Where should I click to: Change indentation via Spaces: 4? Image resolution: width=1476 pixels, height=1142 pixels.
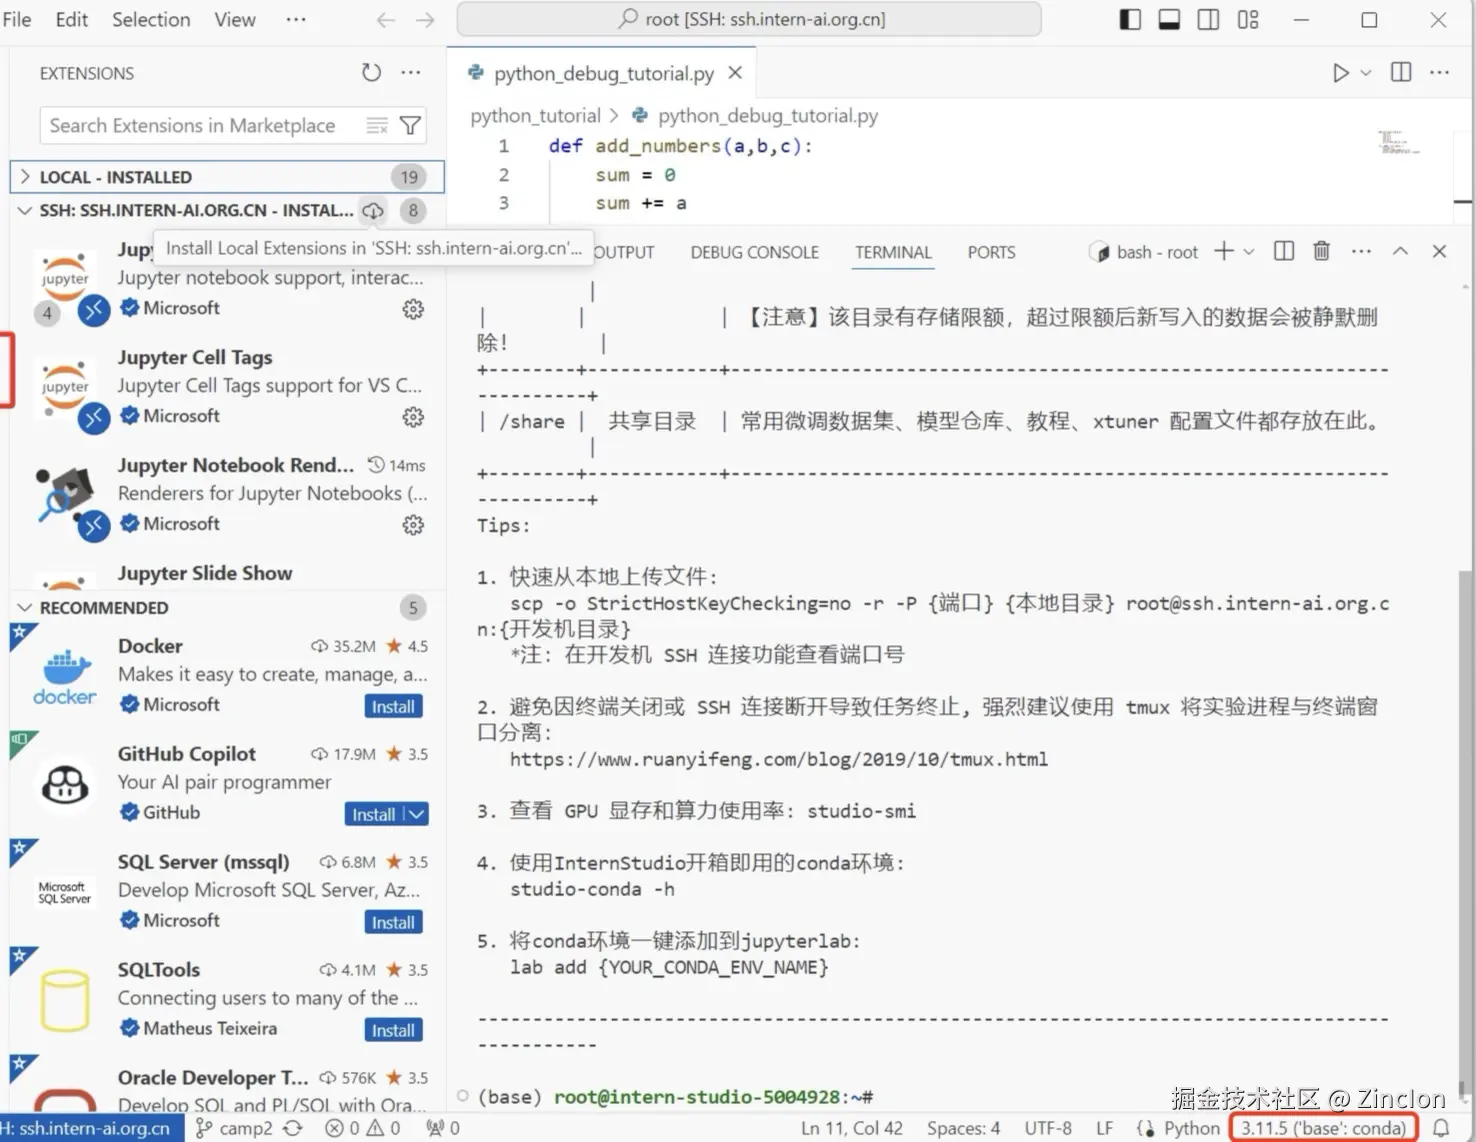pos(963,1128)
